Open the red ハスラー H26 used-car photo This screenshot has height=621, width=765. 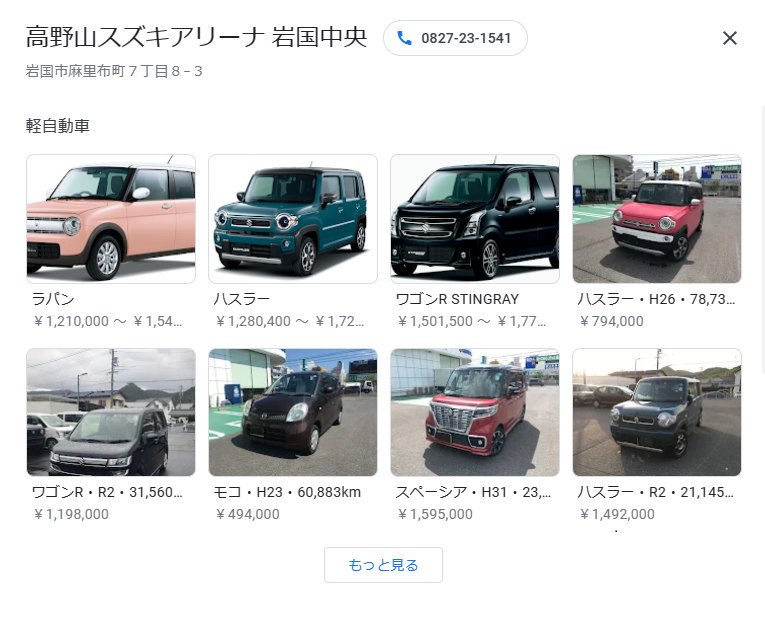coord(657,219)
